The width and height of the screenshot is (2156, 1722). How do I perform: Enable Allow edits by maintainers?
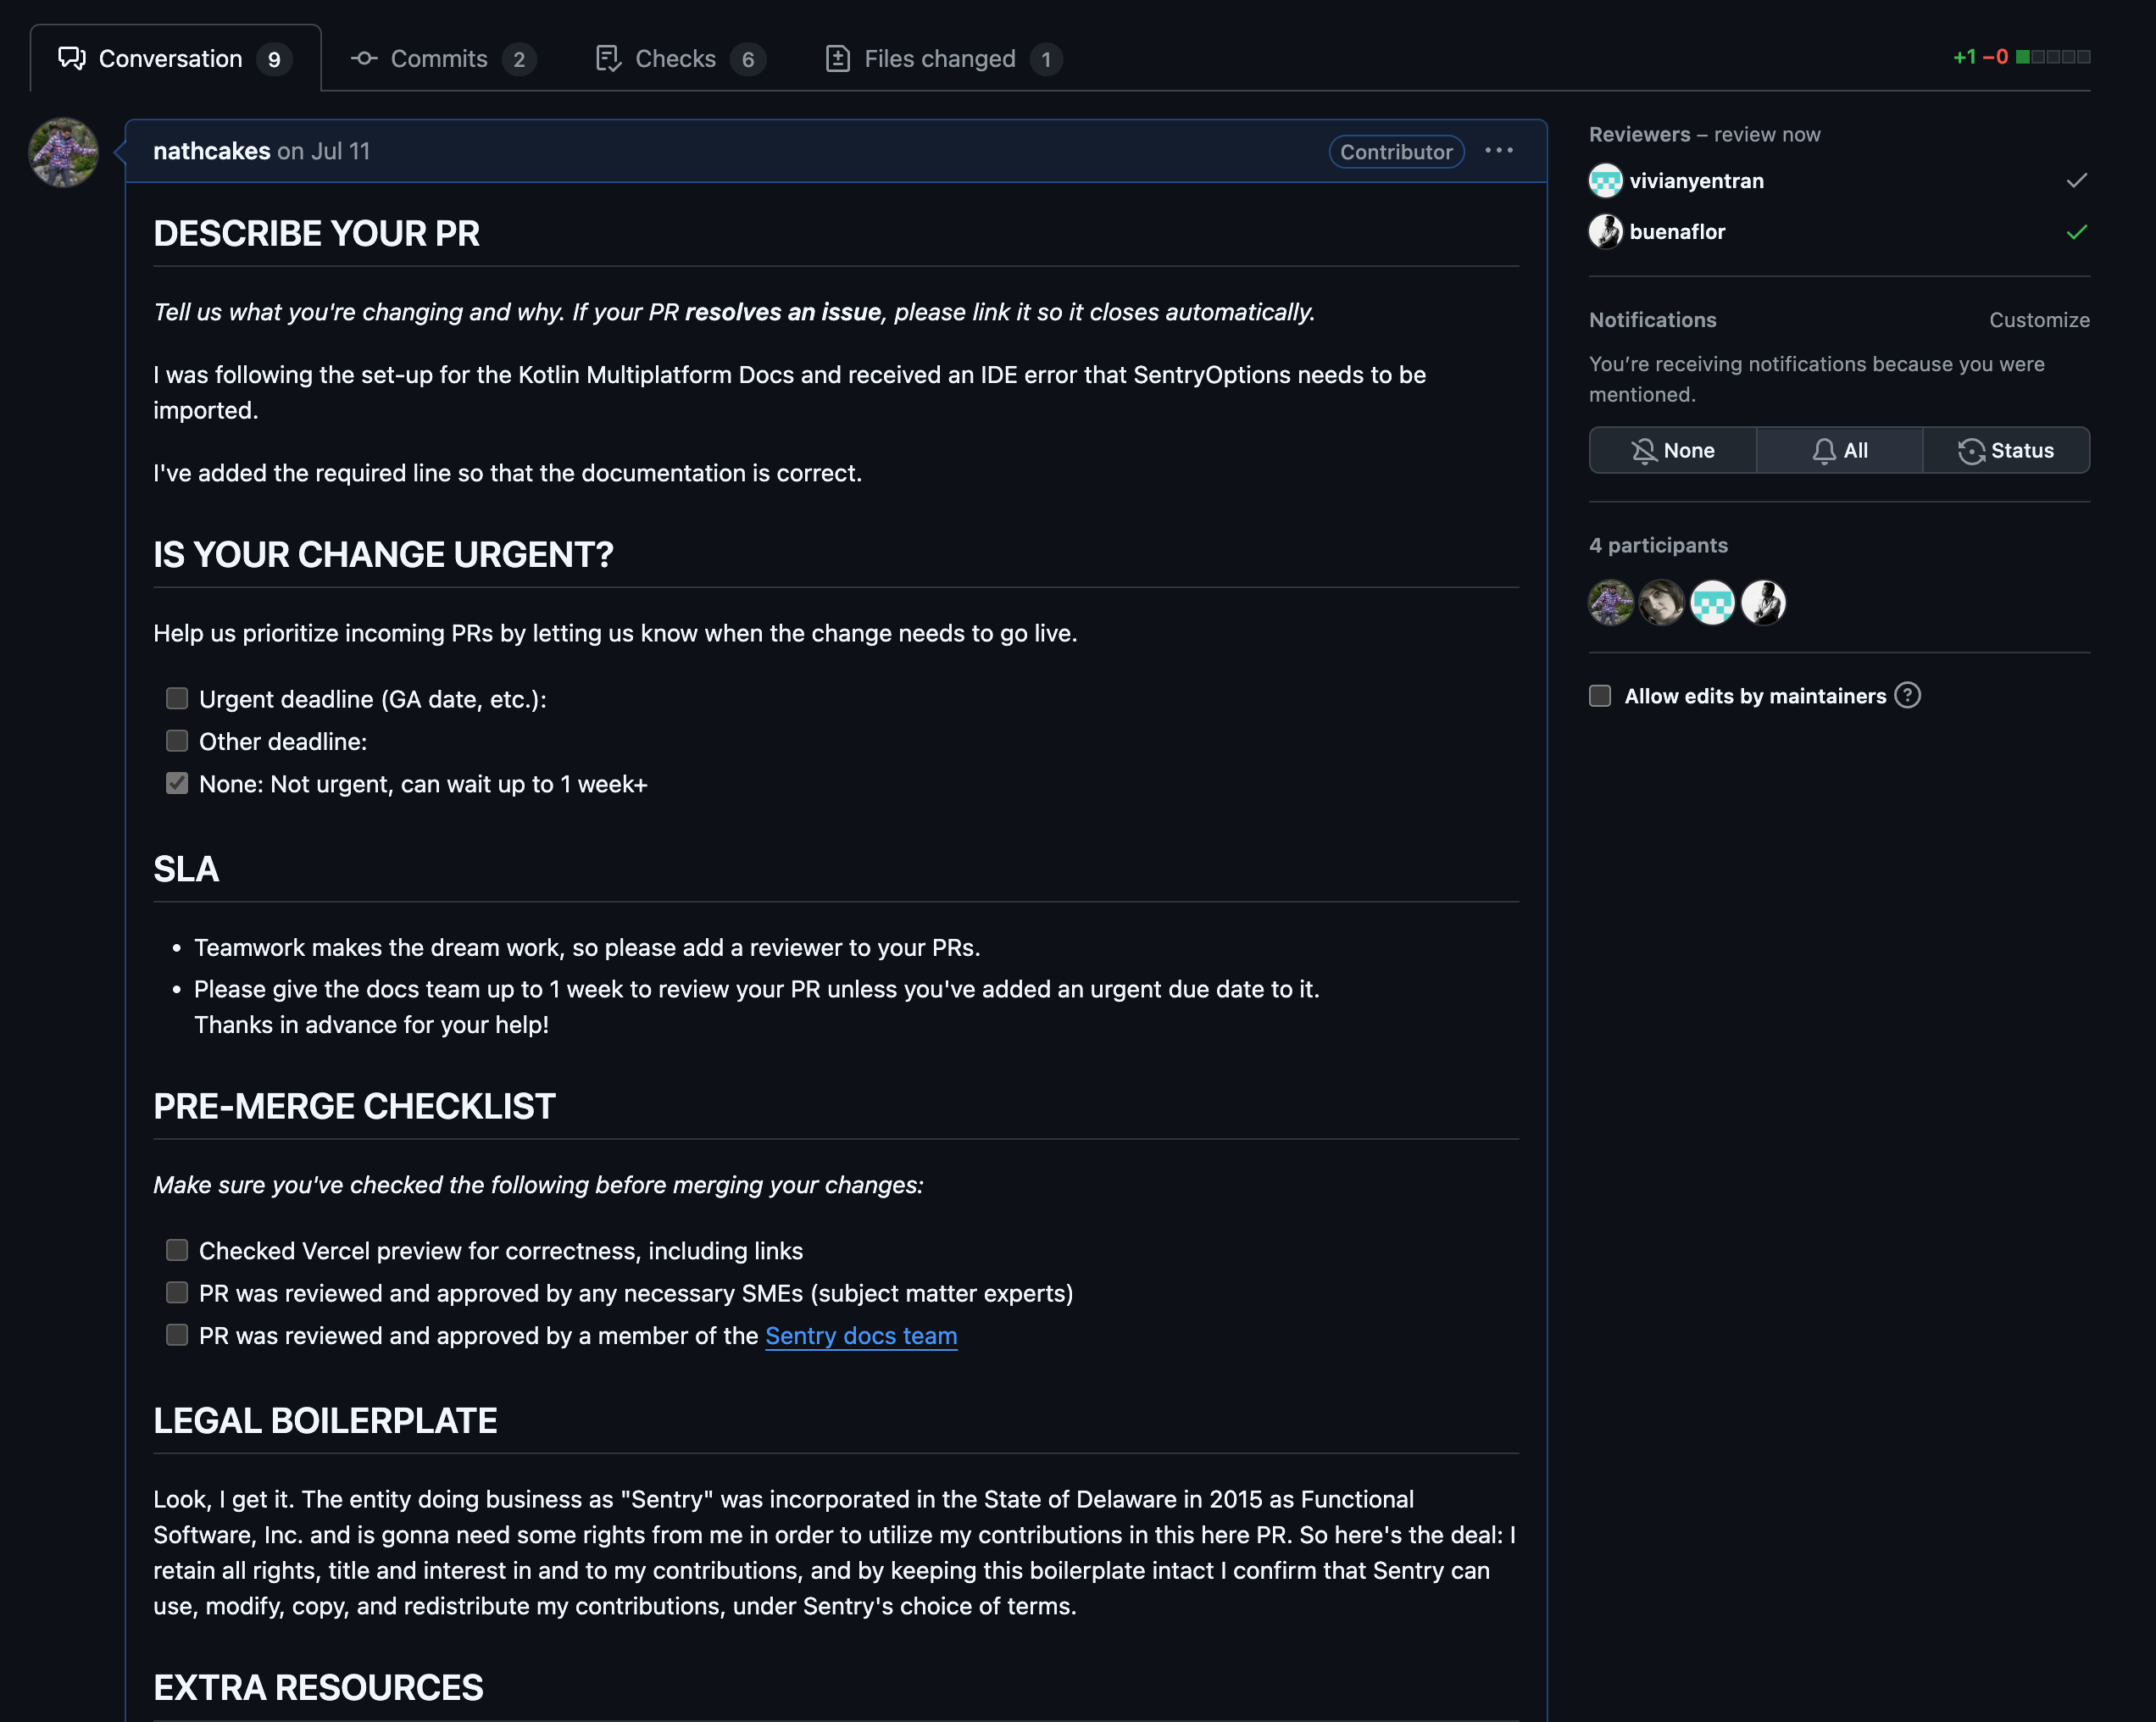pos(1600,696)
